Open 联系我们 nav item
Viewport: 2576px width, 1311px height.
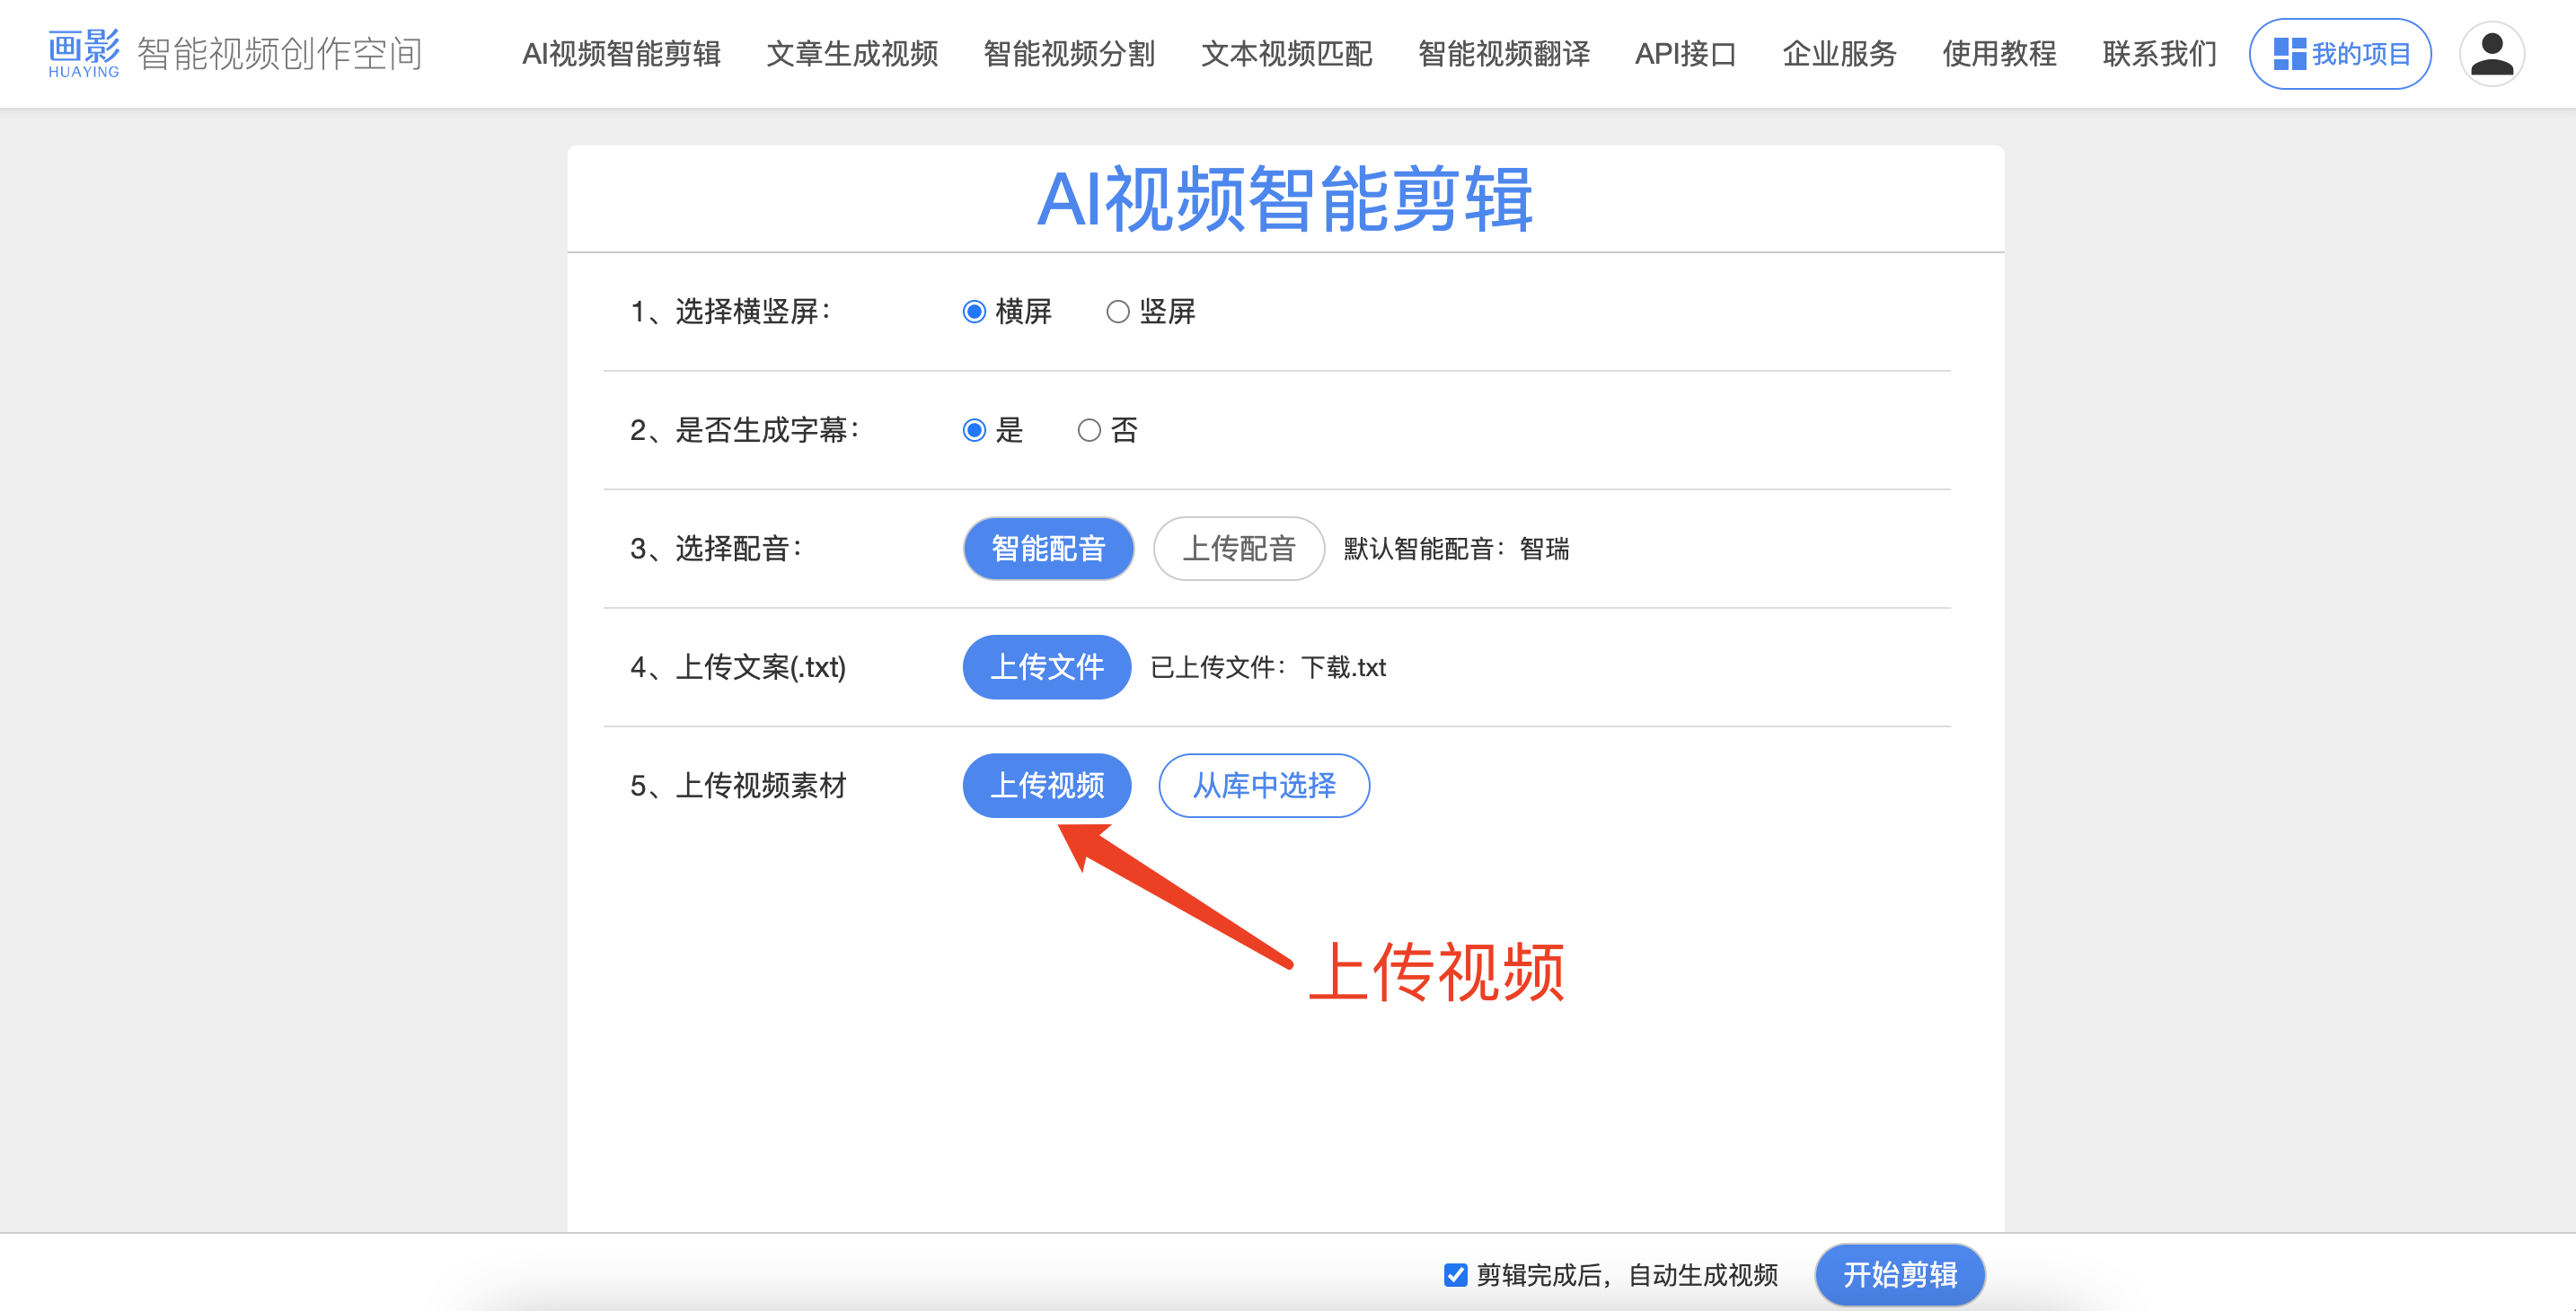[x=2159, y=54]
